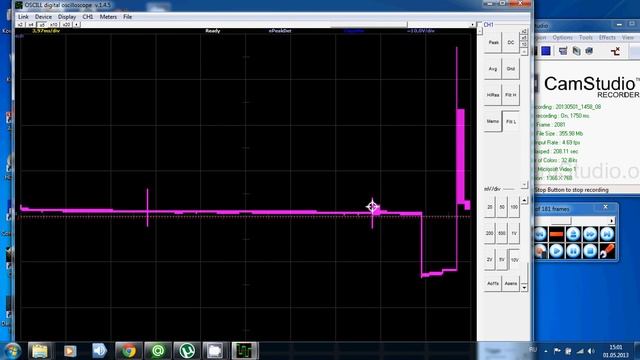Click rewind button in player window
The image size is (640, 360).
[x=540, y=234]
